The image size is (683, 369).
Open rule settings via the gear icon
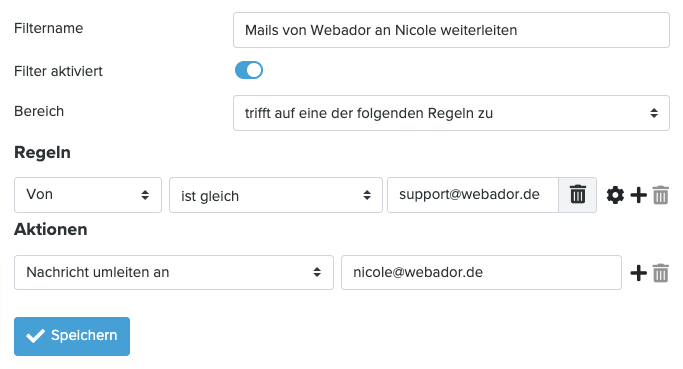point(615,195)
